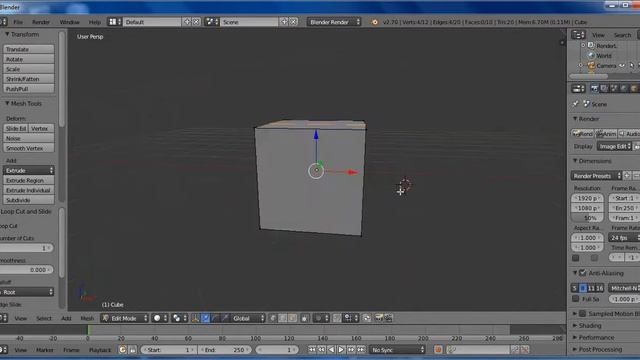Toggle the 3D manipulator widget icon
The height and width of the screenshot is (360, 640).
click(195, 318)
